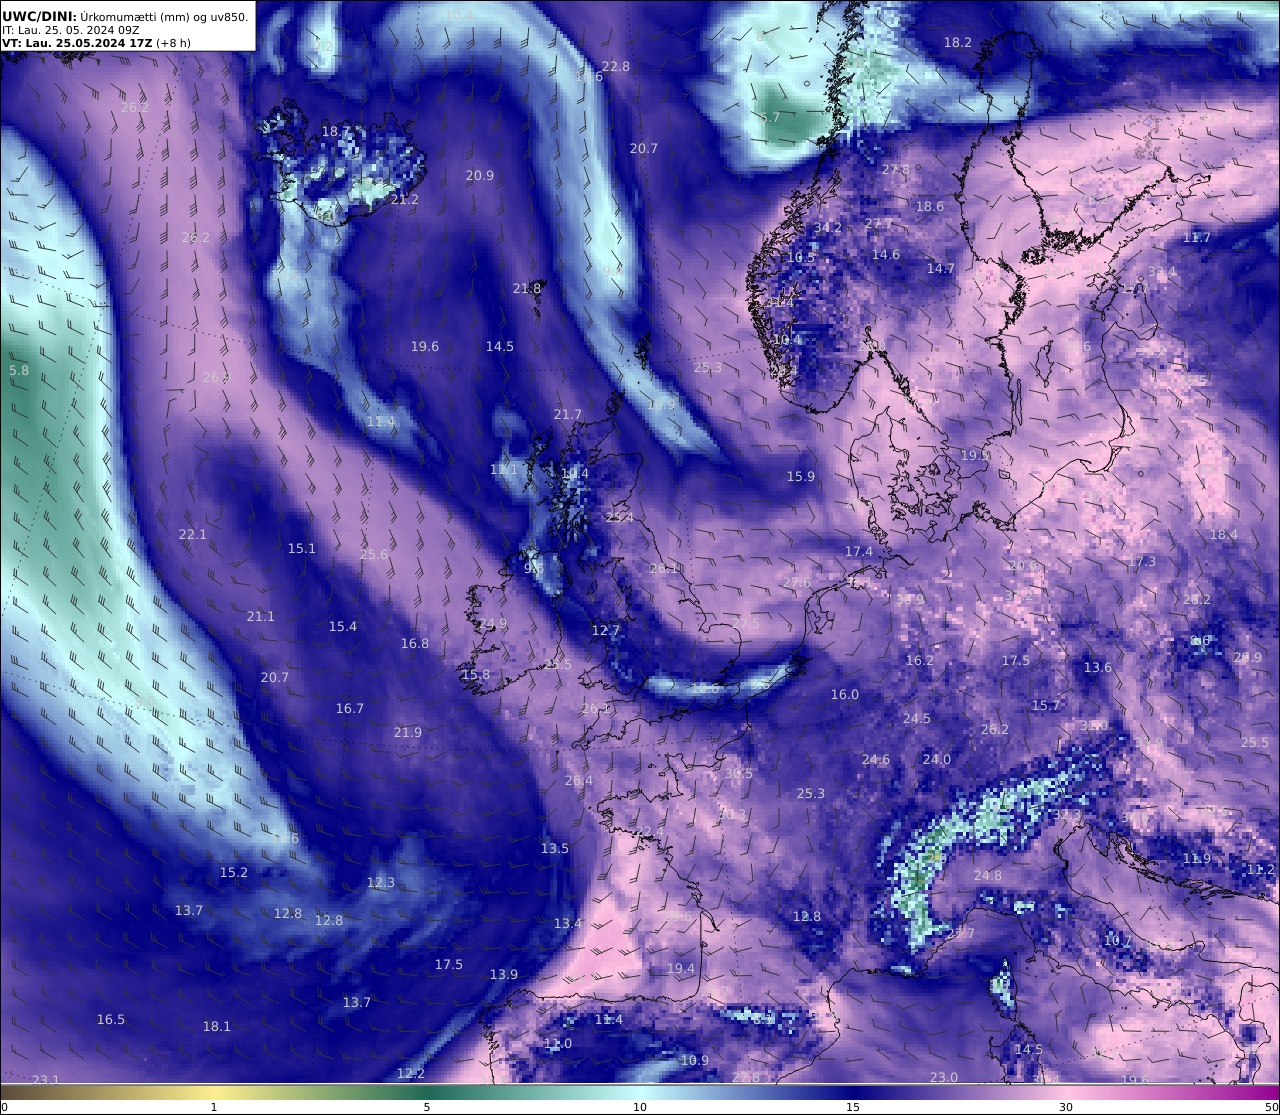The image size is (1280, 1115).
Task: Click the map value '12.2'
Action: (x=411, y=1073)
